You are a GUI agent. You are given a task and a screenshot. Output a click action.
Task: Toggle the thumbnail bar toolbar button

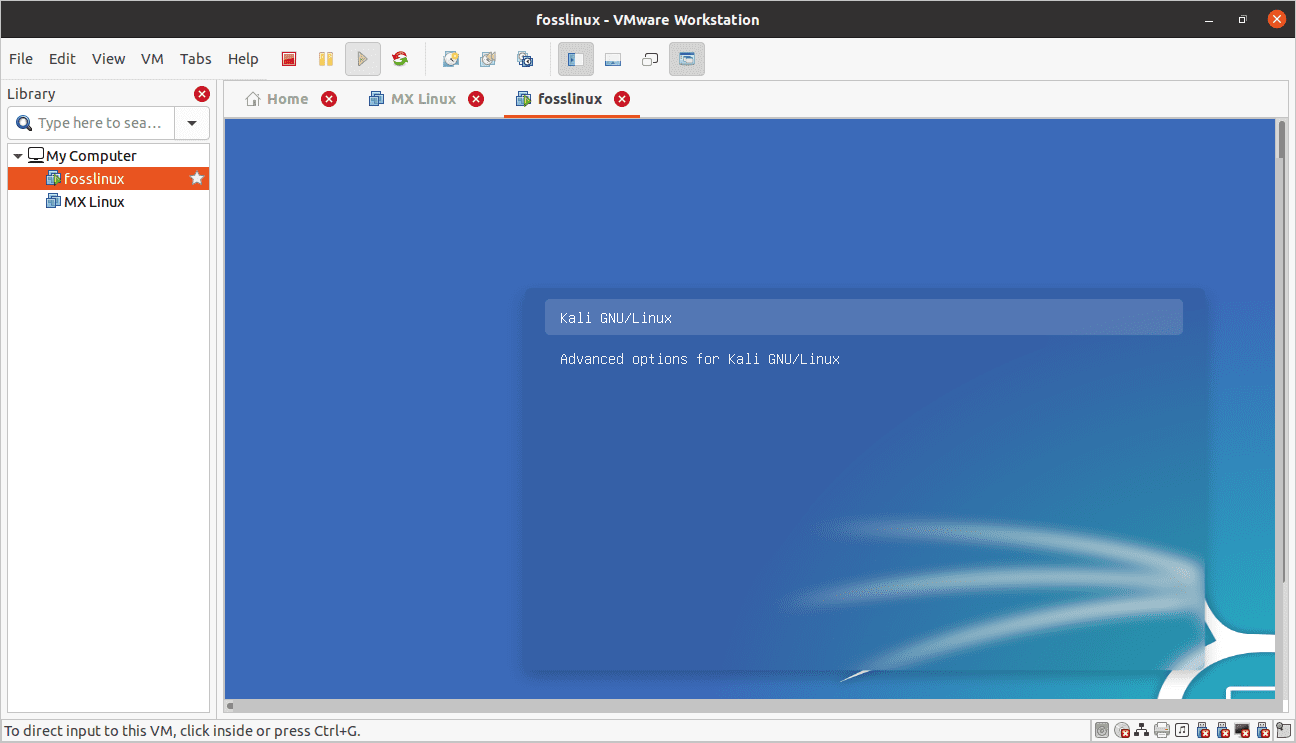(x=613, y=59)
